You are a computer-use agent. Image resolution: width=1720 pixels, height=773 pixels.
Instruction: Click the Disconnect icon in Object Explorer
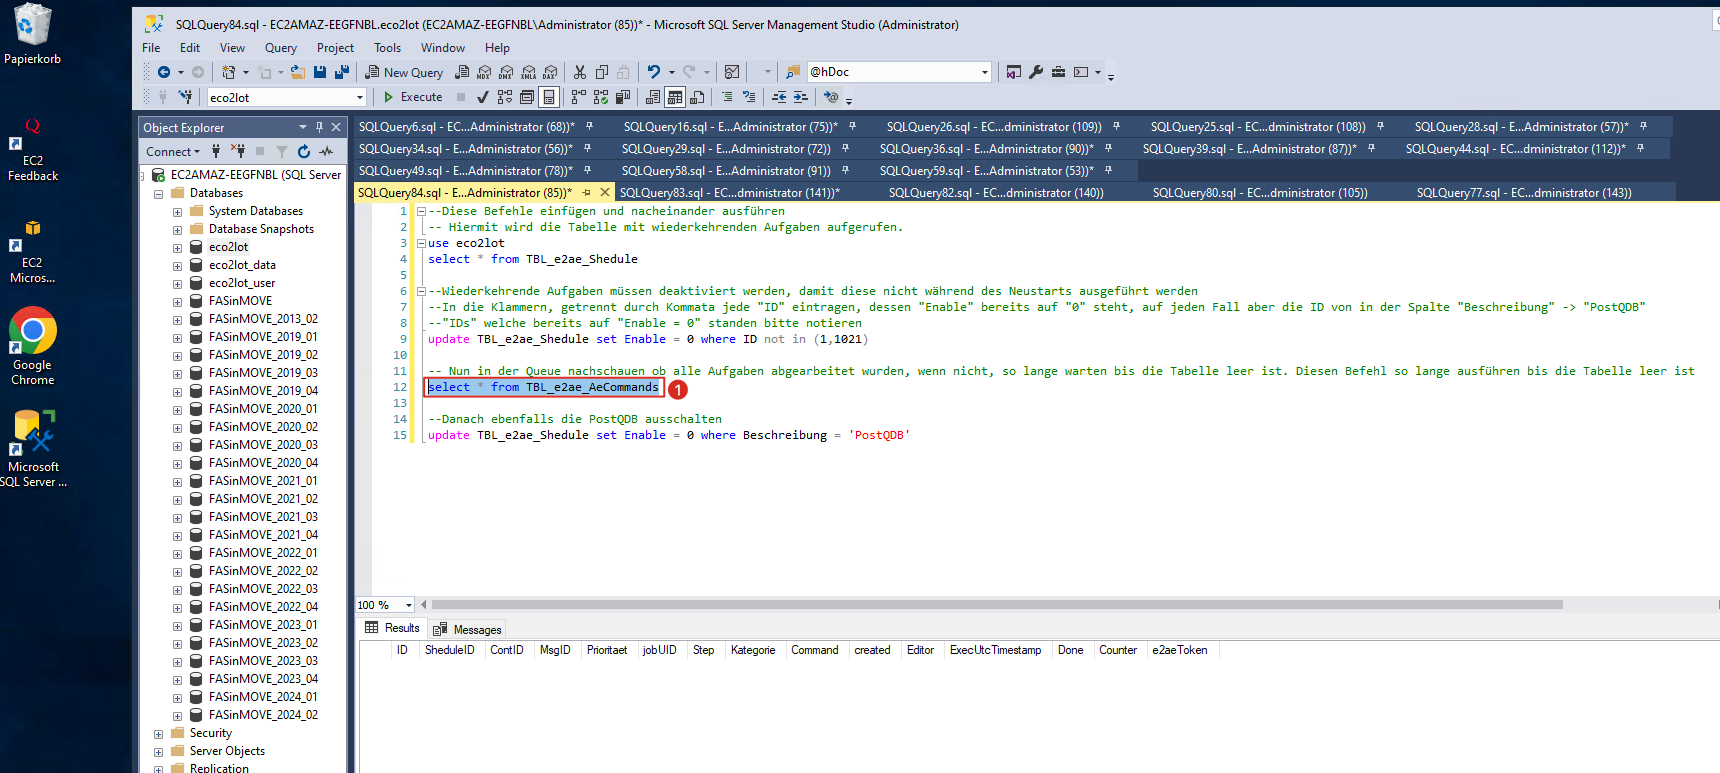coord(238,152)
